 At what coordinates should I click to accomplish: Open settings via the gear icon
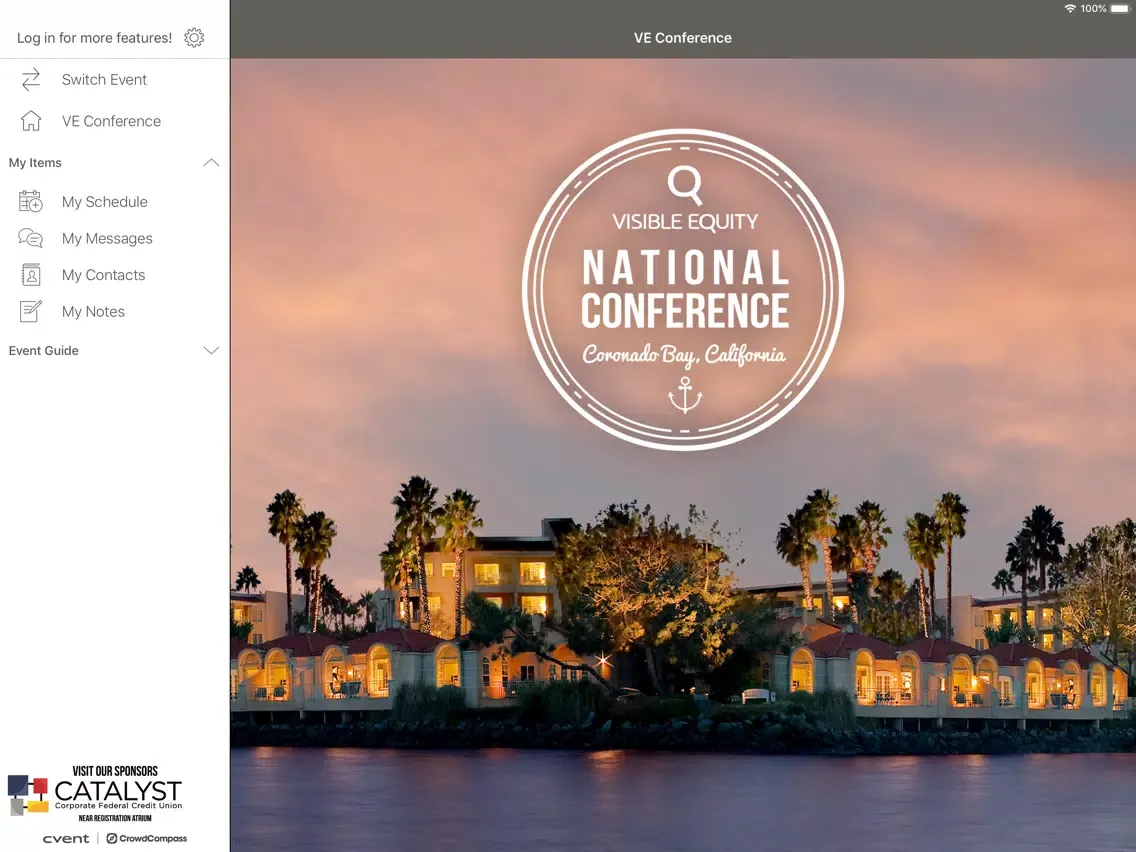point(194,38)
